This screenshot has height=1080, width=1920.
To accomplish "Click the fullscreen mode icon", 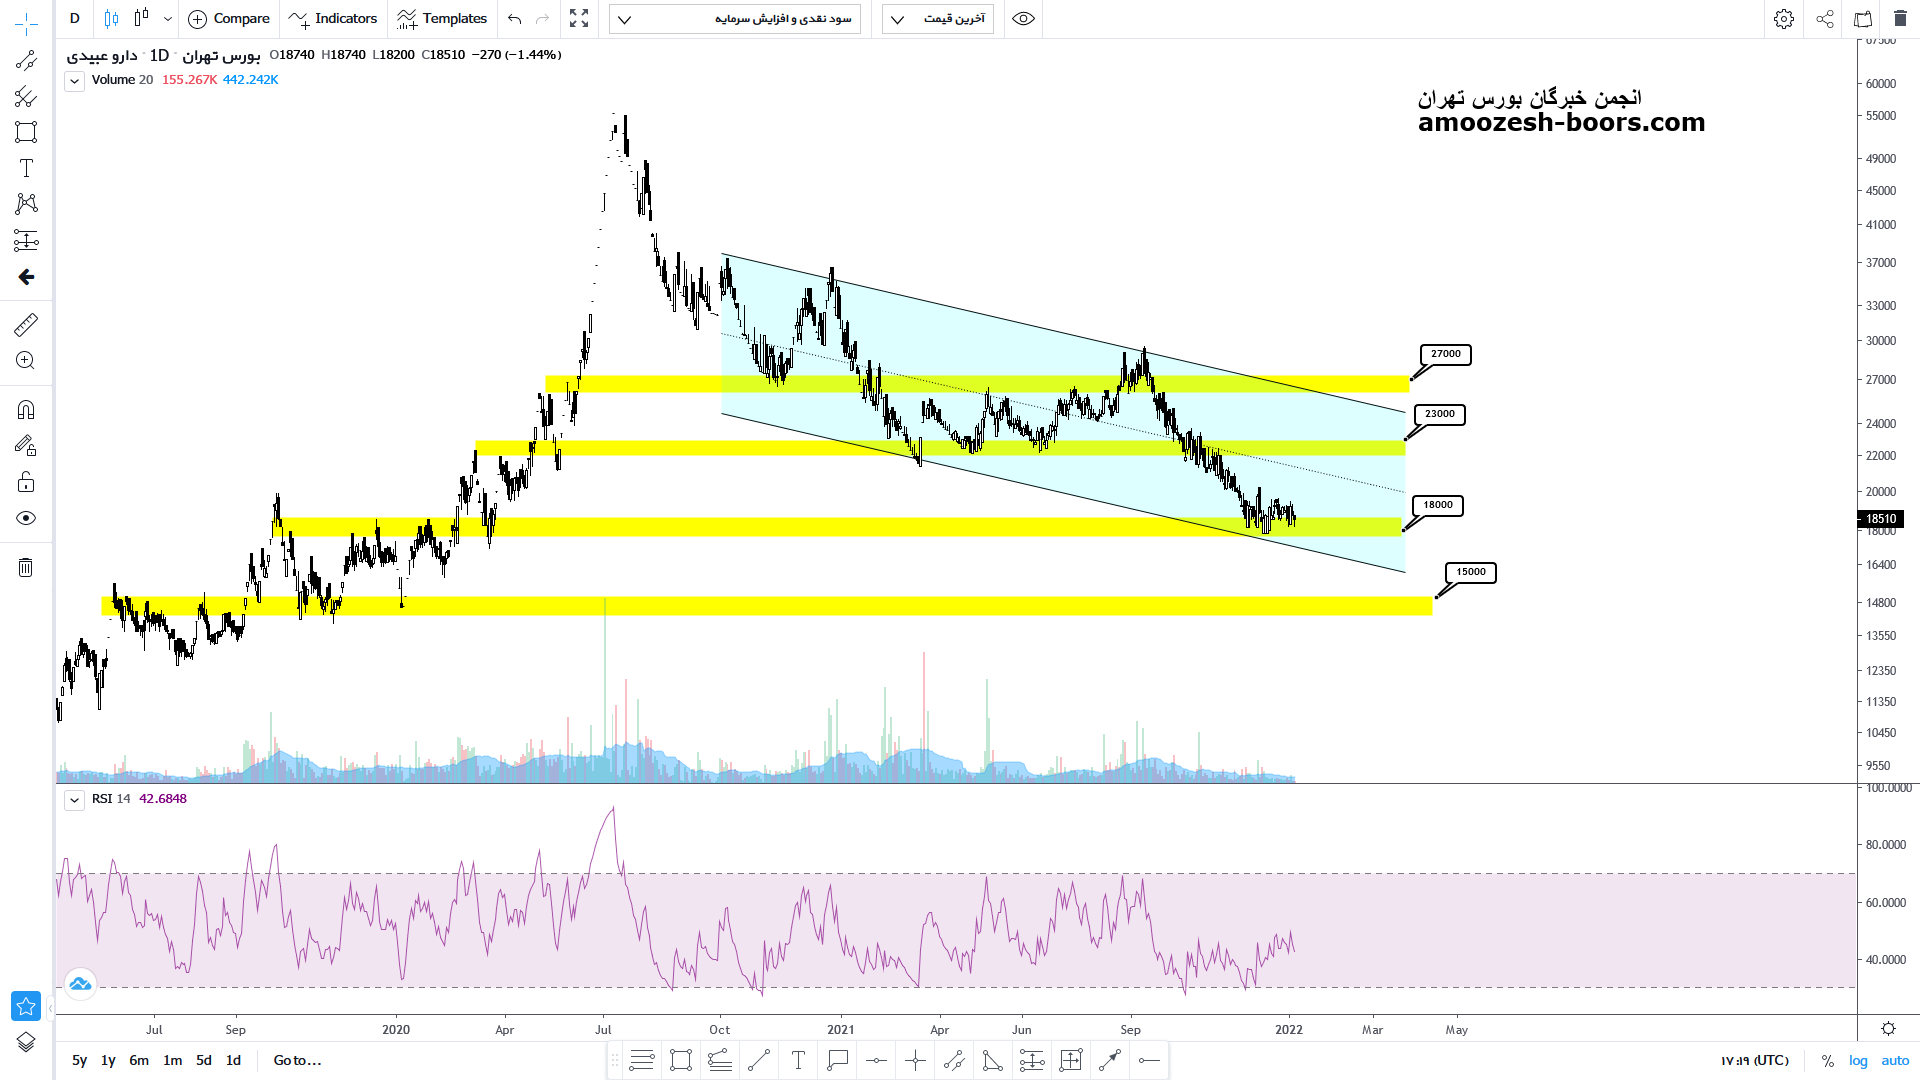I will [579, 19].
